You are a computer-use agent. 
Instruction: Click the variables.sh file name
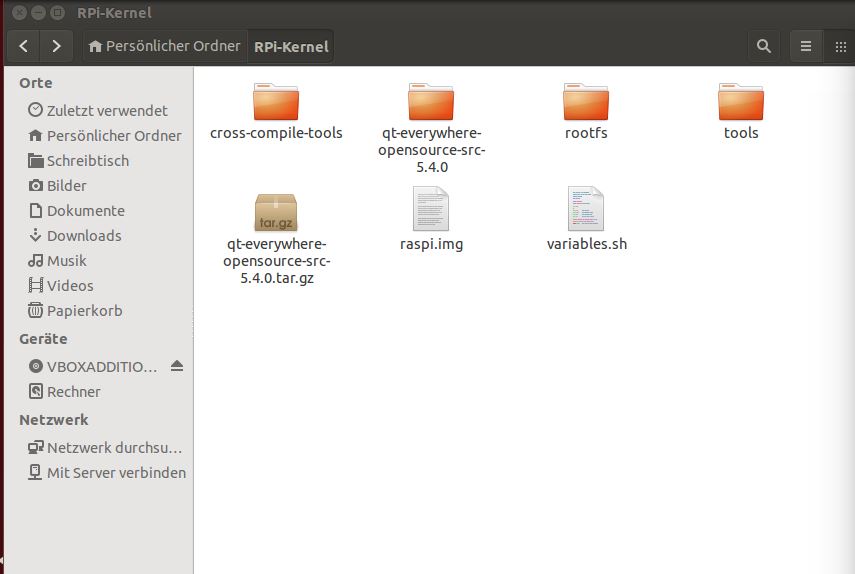pos(587,244)
